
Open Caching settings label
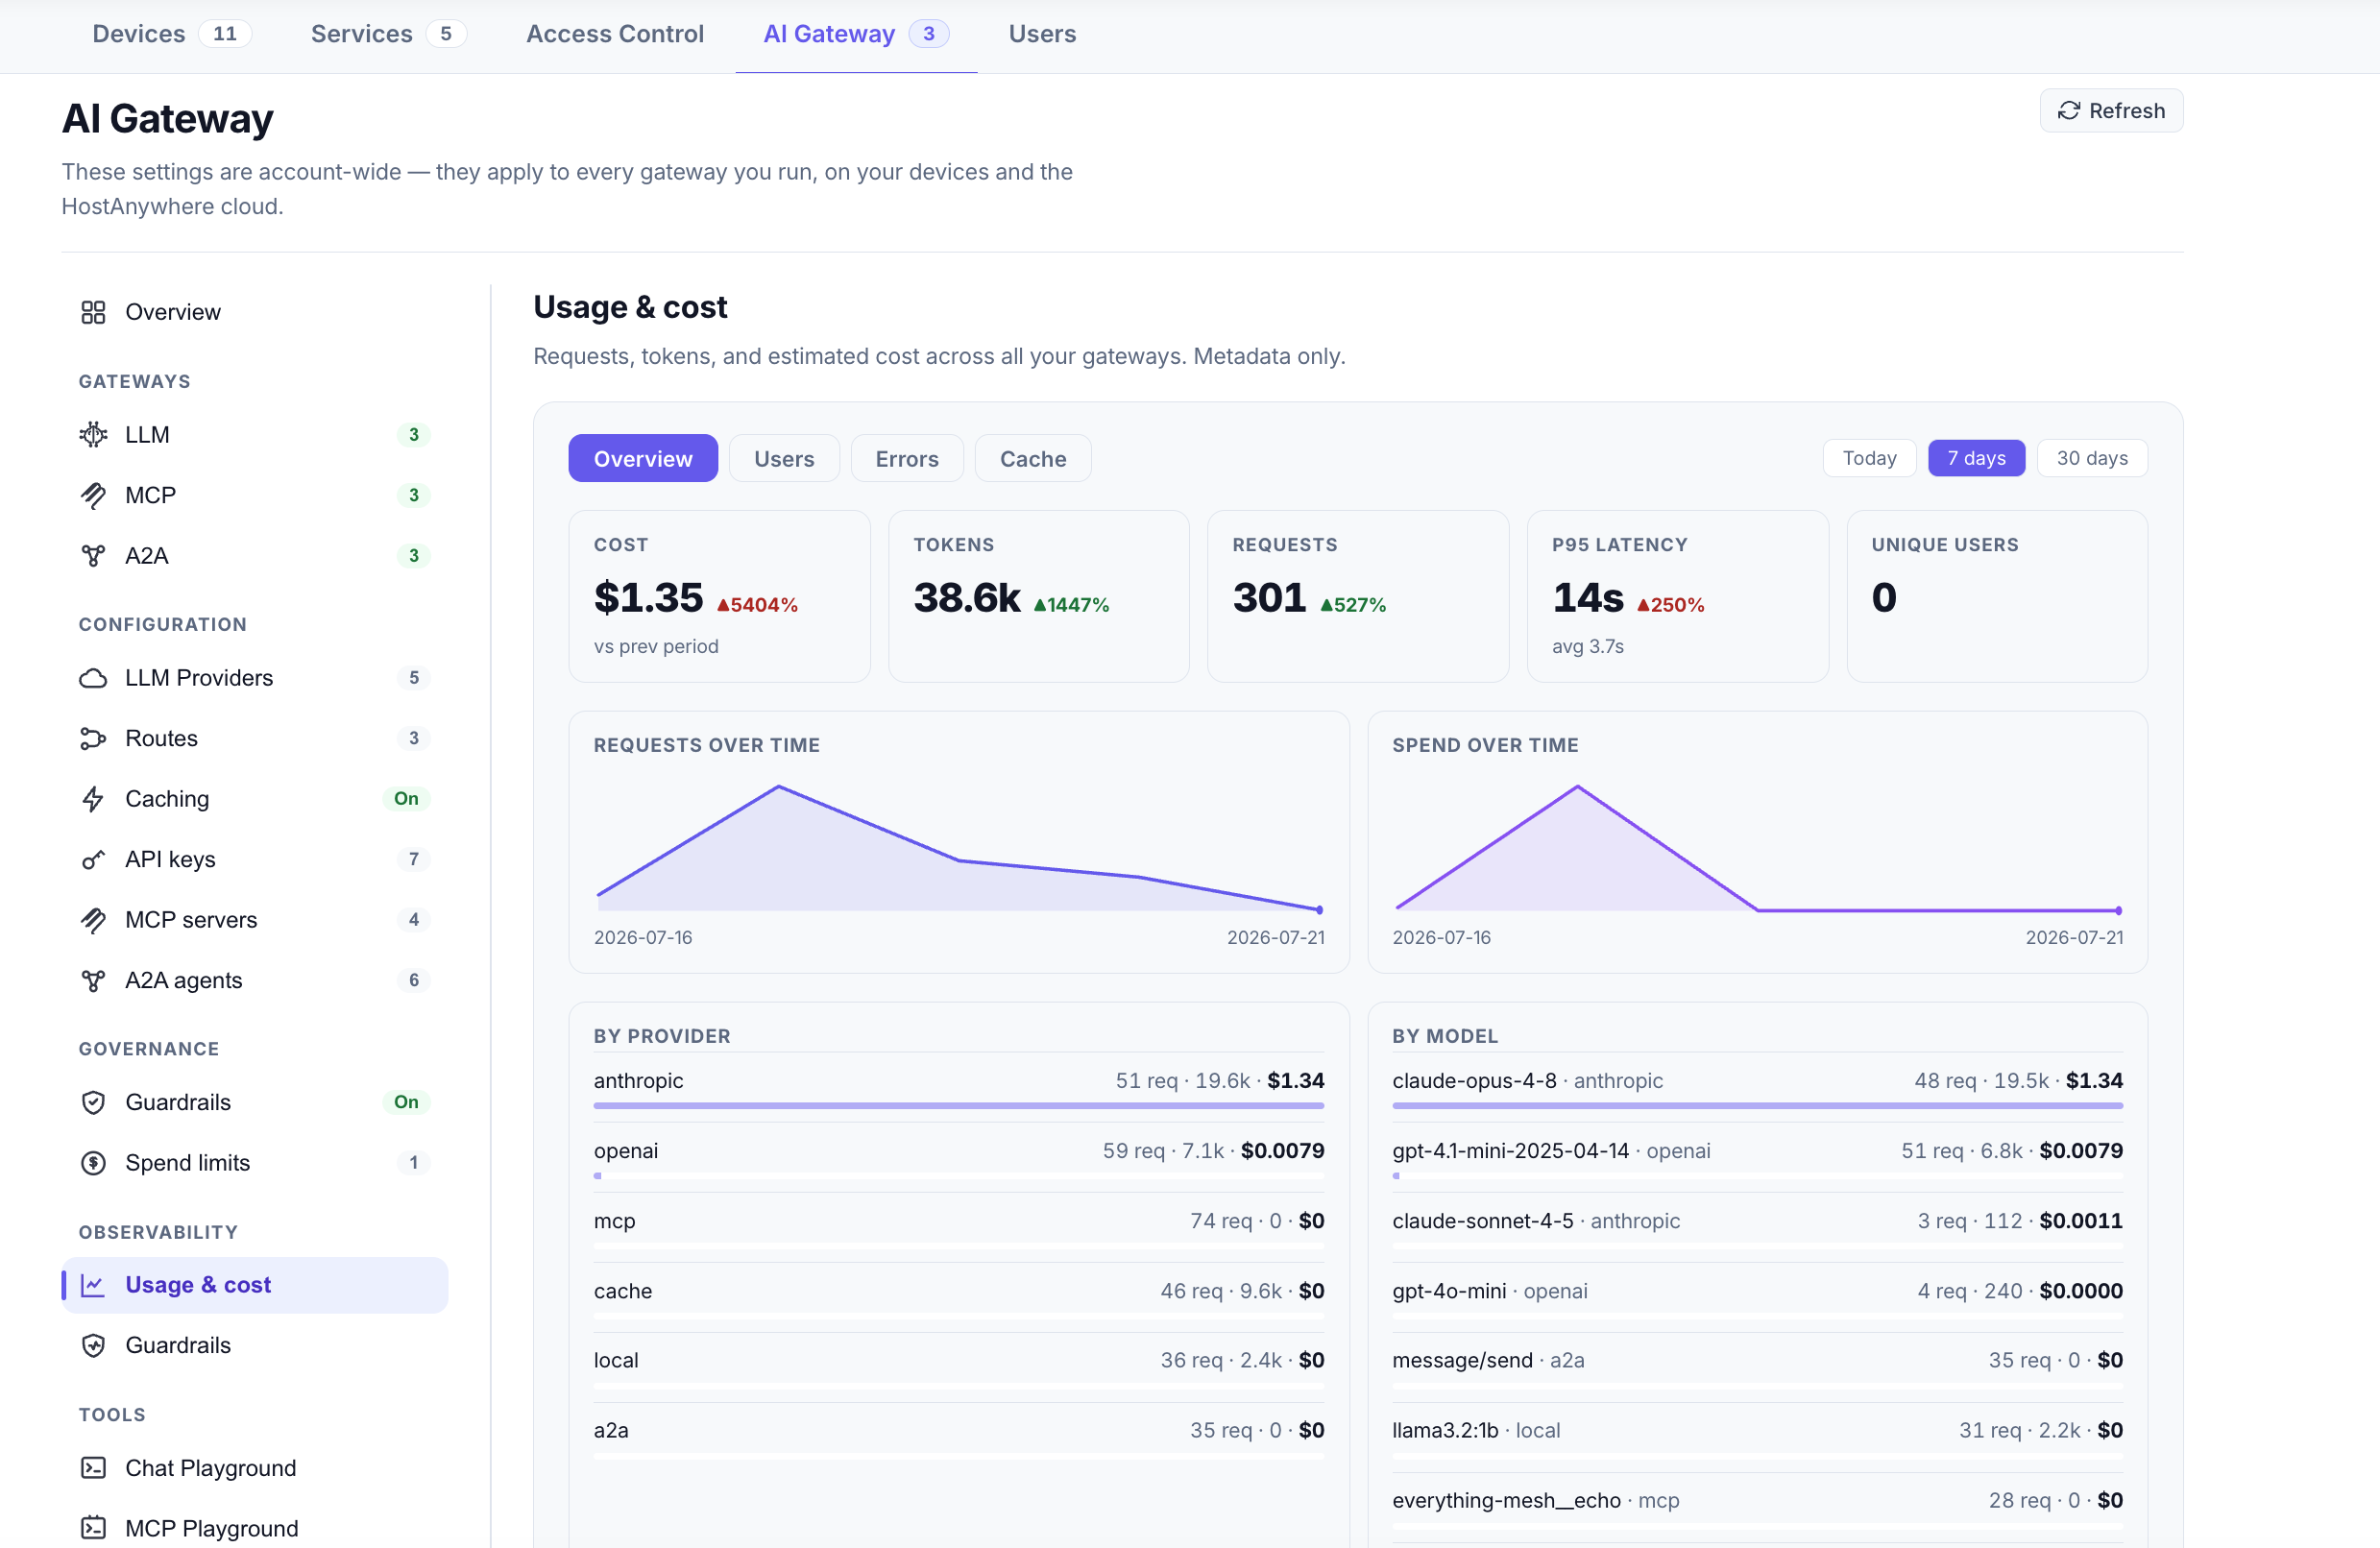pyautogui.click(x=167, y=799)
